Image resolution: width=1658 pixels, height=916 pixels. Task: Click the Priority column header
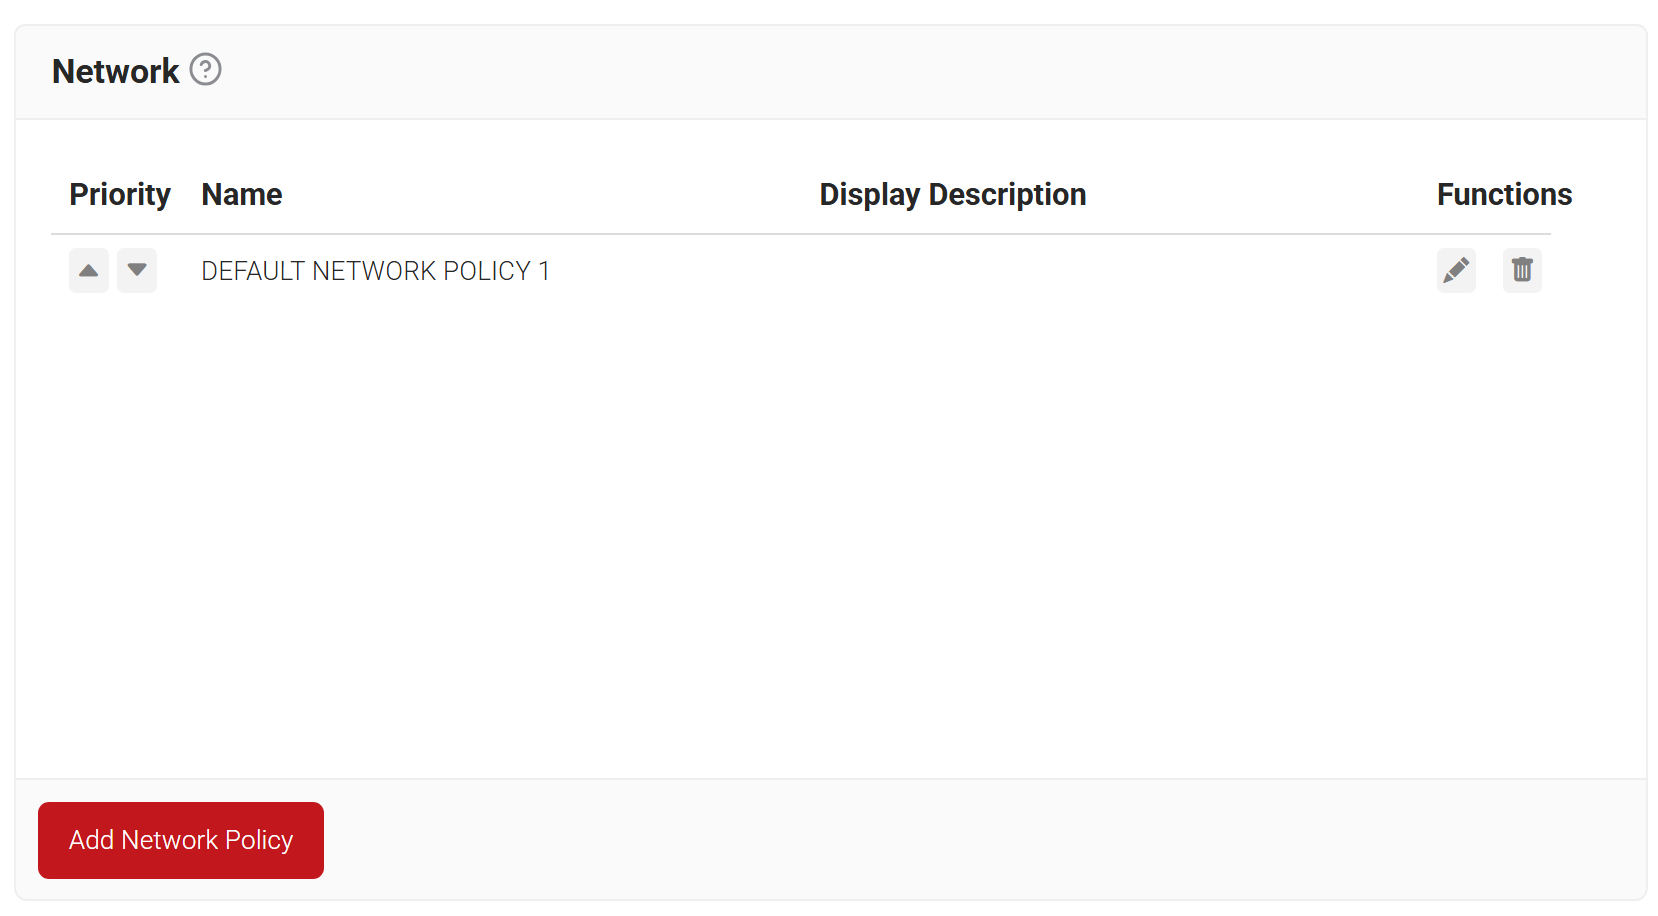(120, 194)
